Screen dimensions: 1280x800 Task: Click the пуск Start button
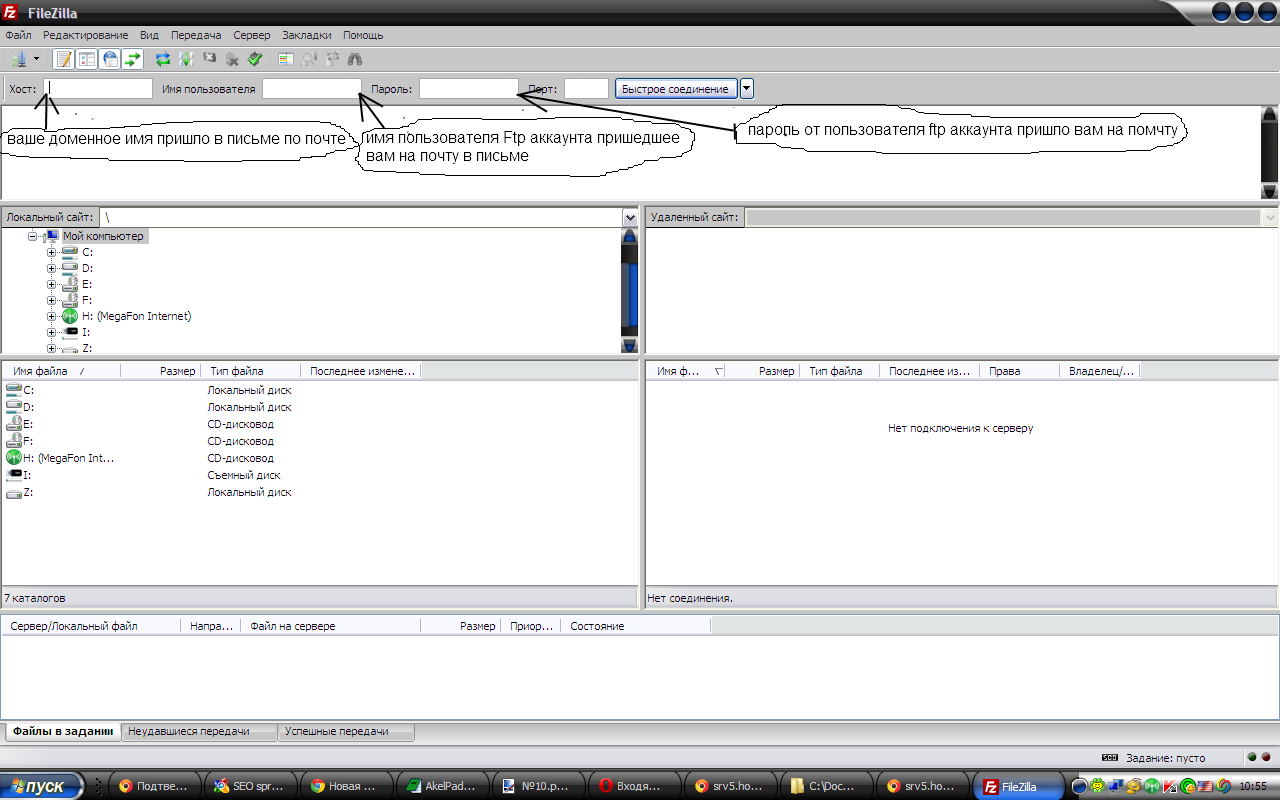[x=41, y=786]
